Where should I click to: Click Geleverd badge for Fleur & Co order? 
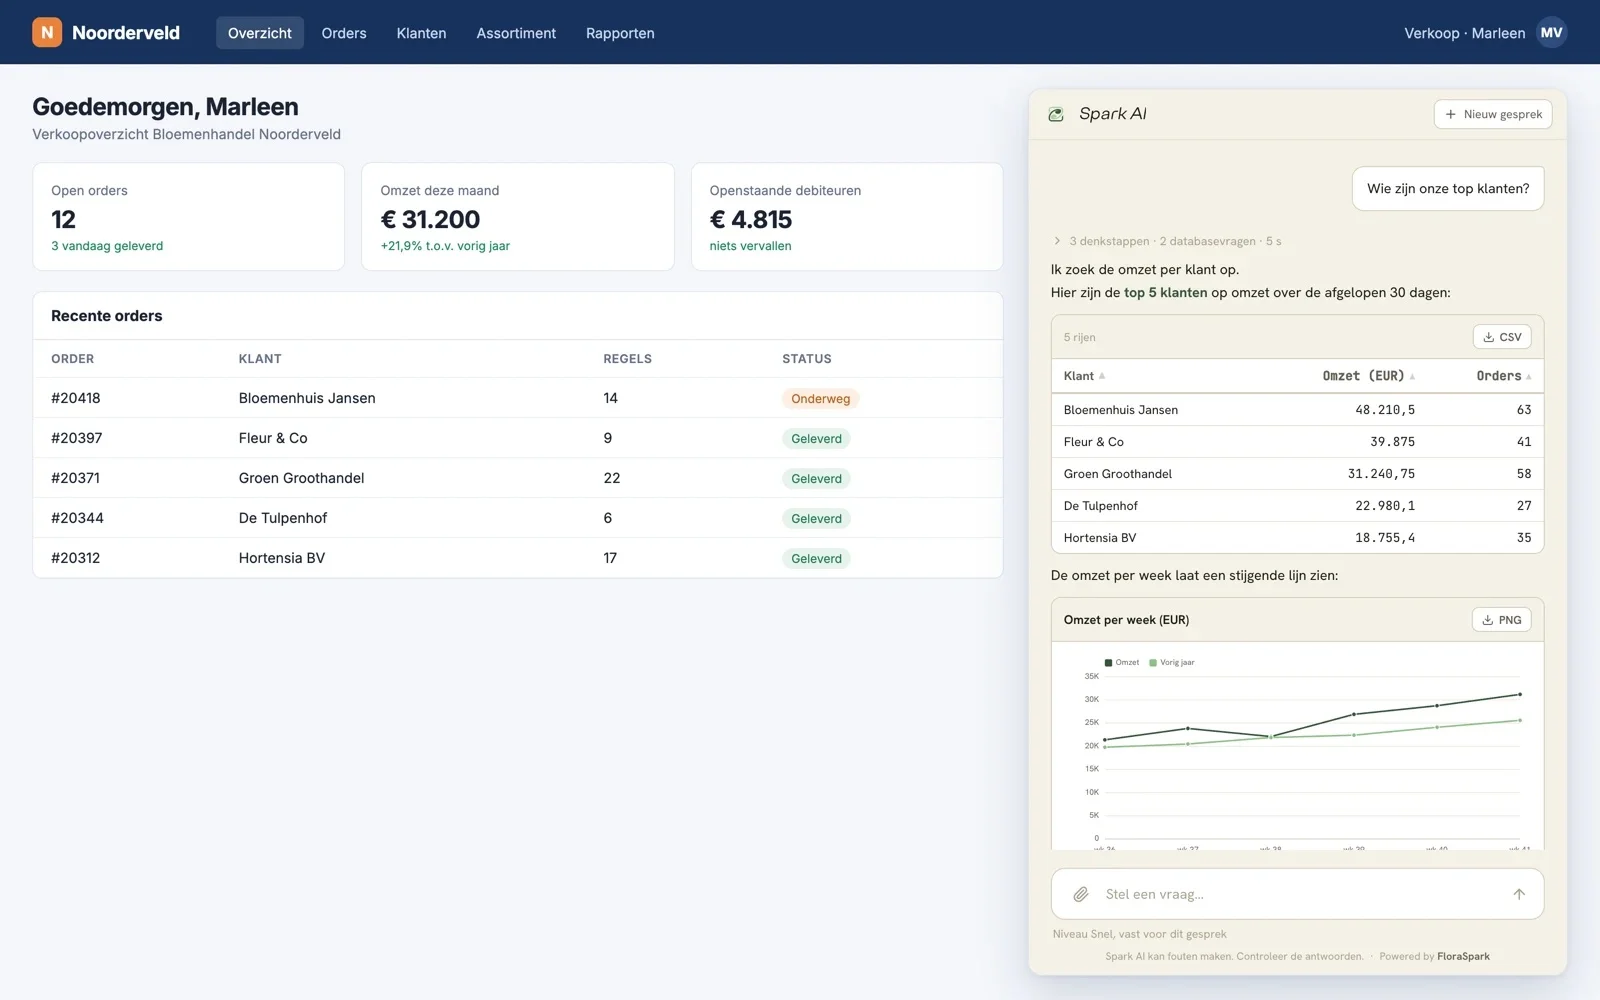[816, 439]
